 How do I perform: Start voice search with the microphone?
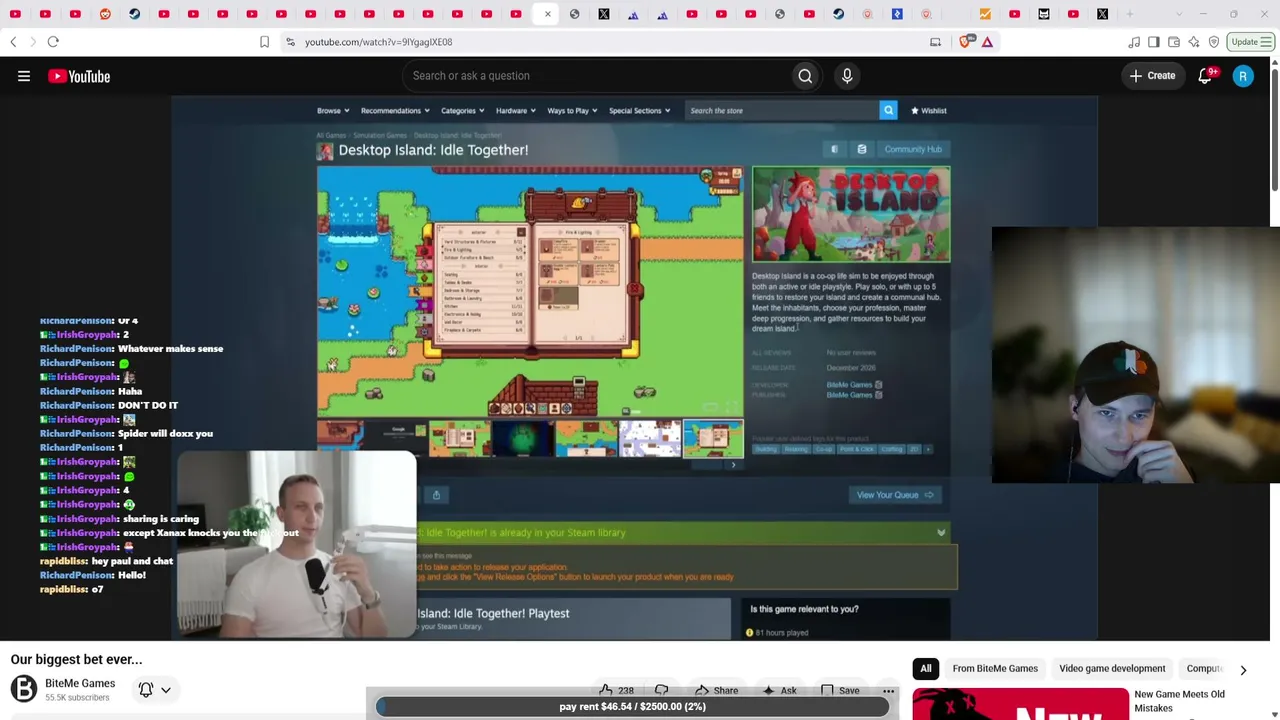point(847,76)
